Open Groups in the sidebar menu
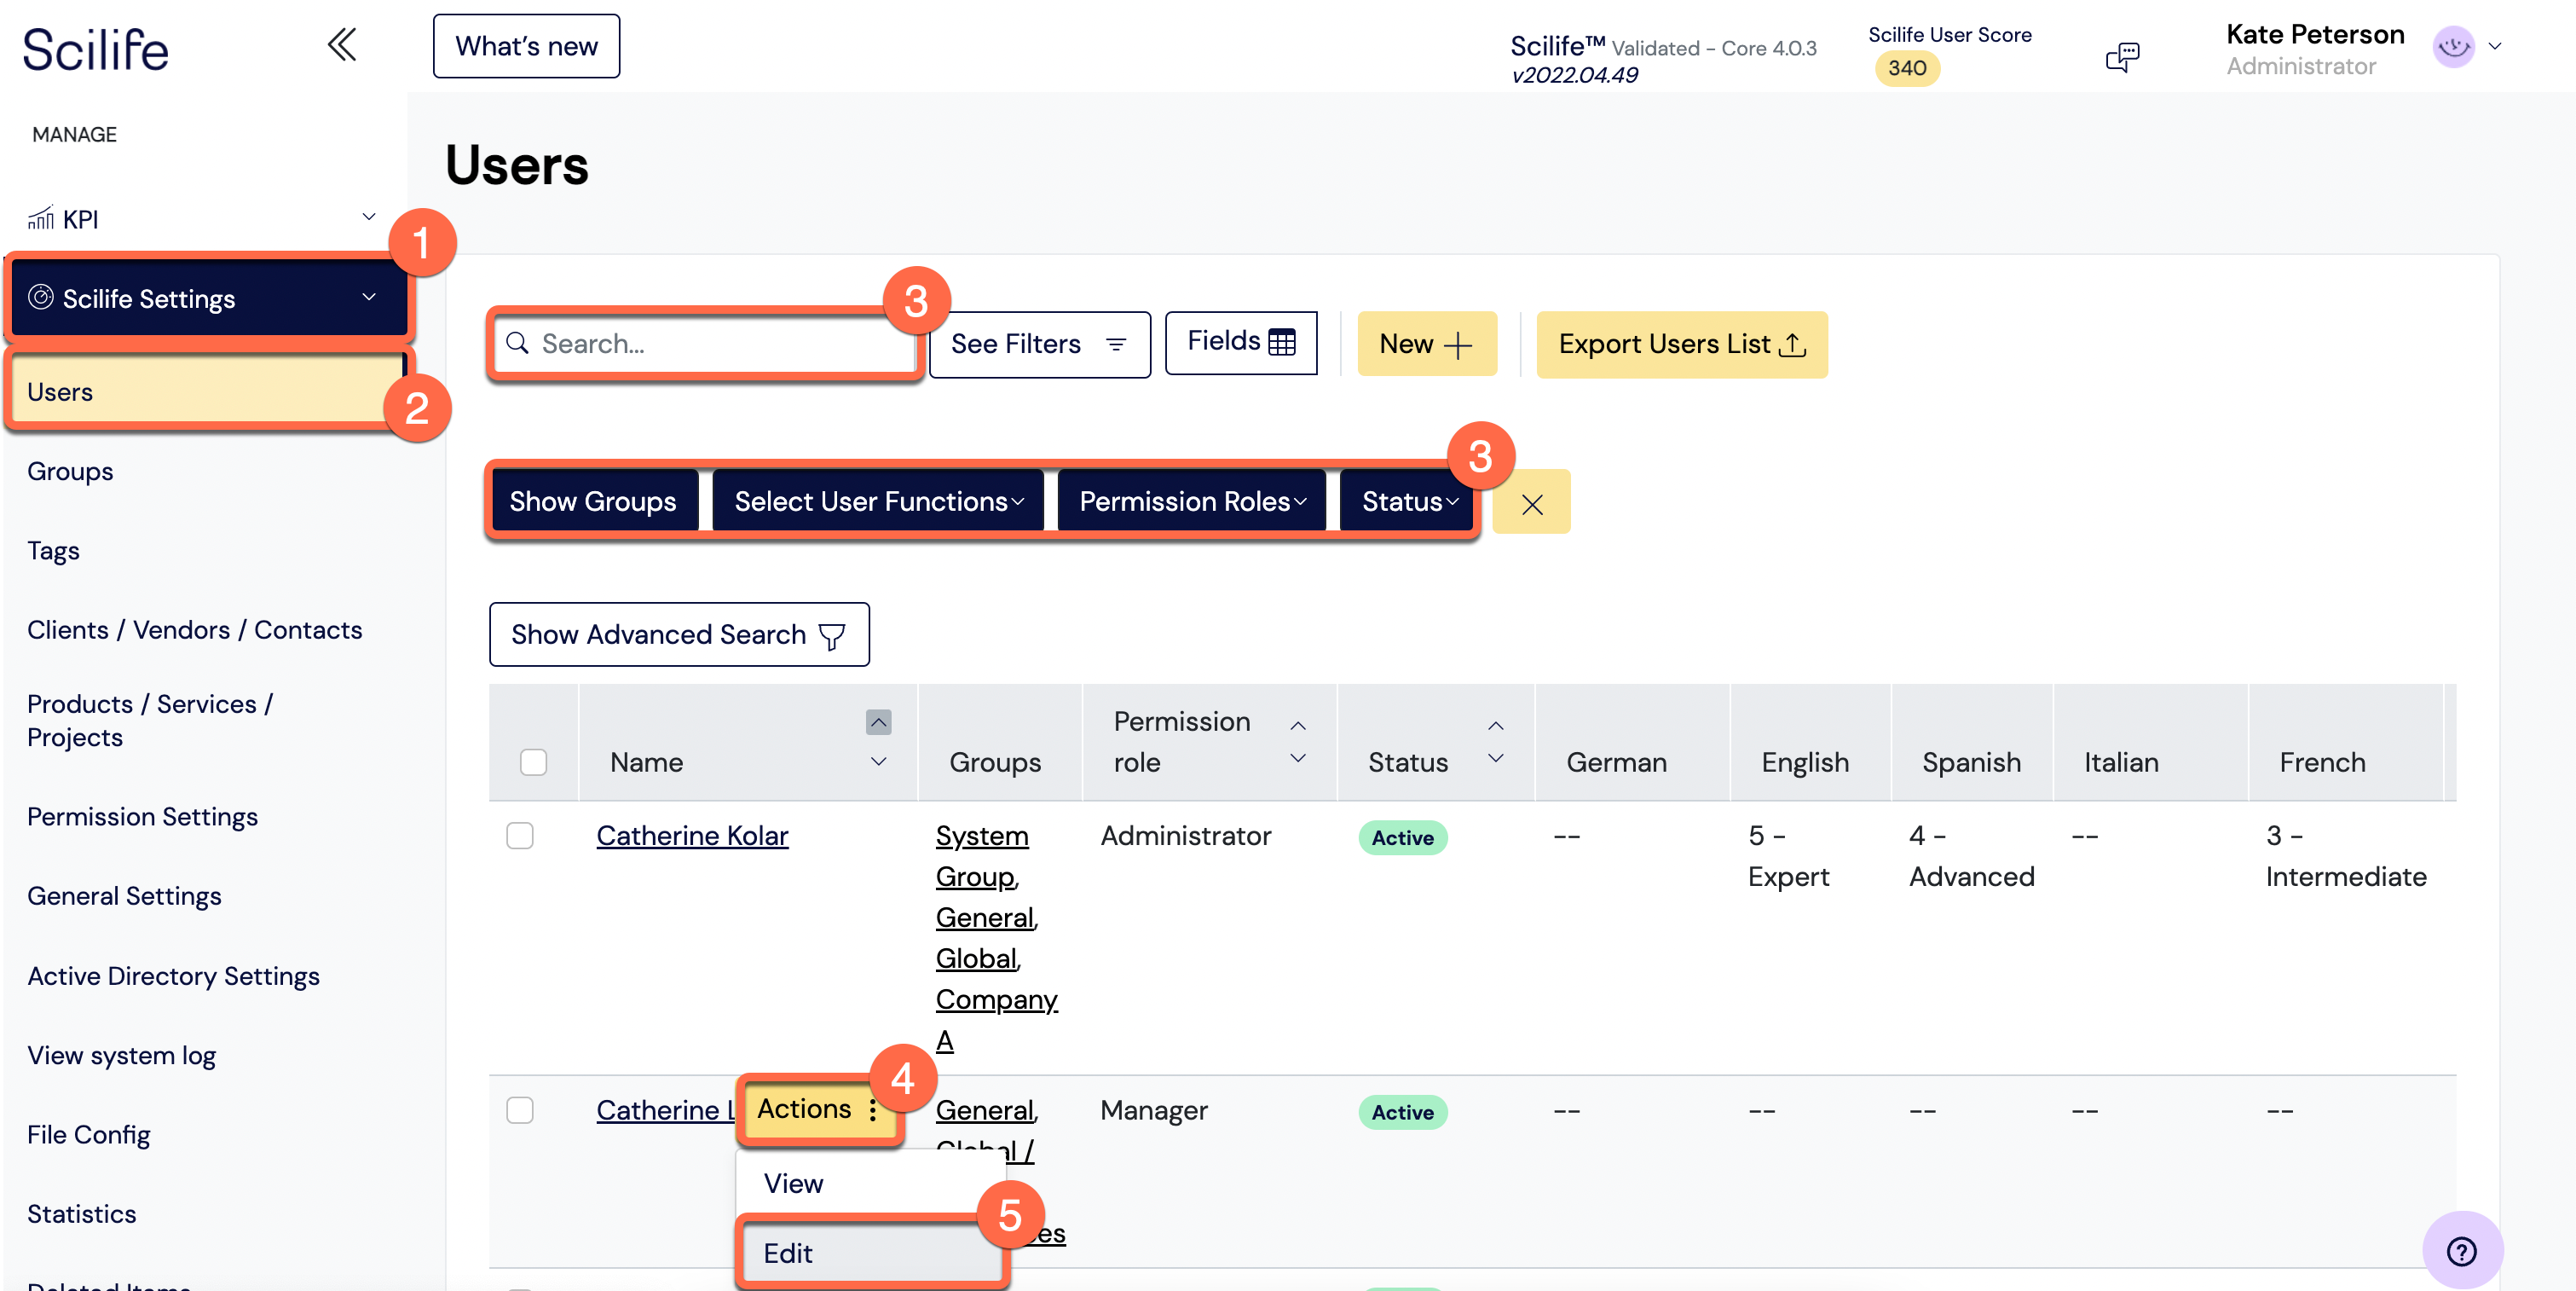This screenshot has width=2576, height=1291. click(x=70, y=471)
